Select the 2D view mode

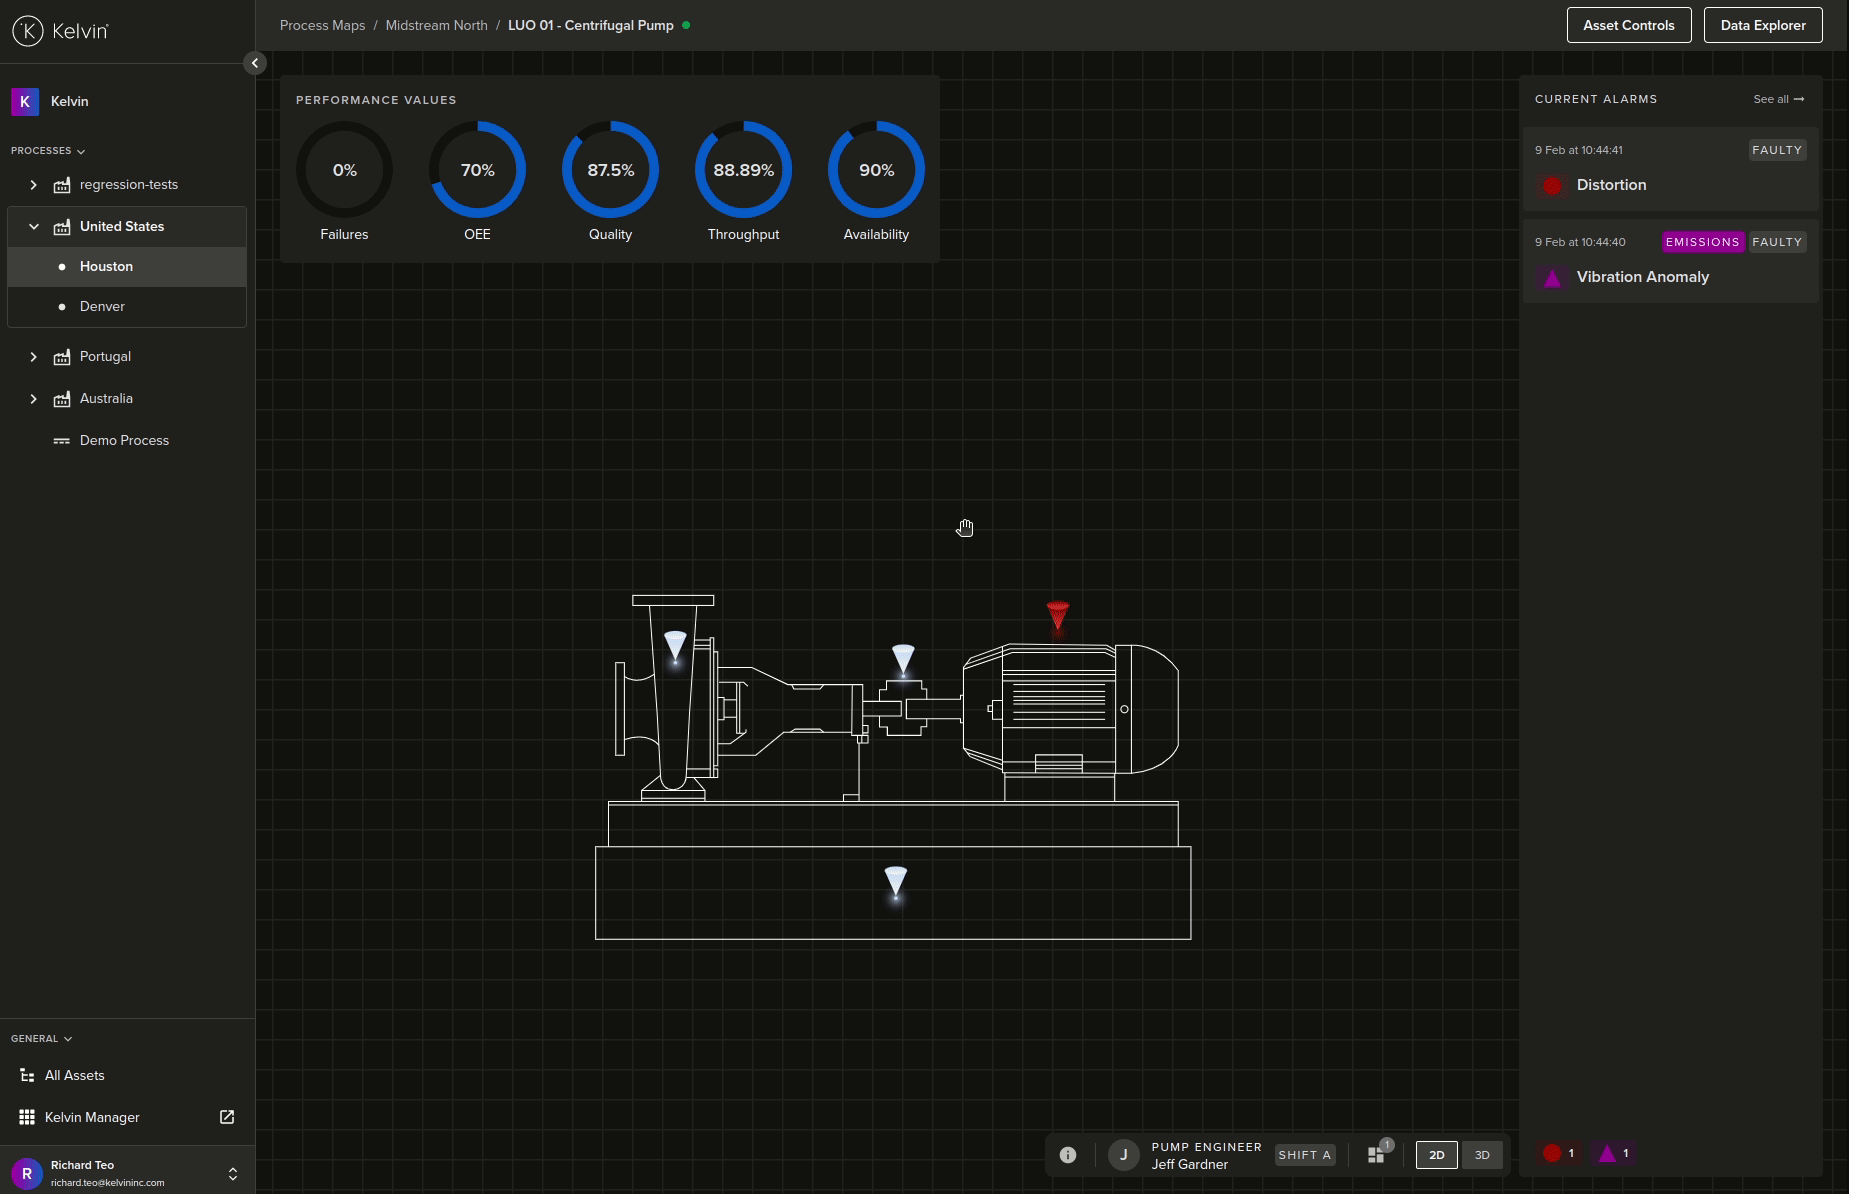point(1436,1155)
